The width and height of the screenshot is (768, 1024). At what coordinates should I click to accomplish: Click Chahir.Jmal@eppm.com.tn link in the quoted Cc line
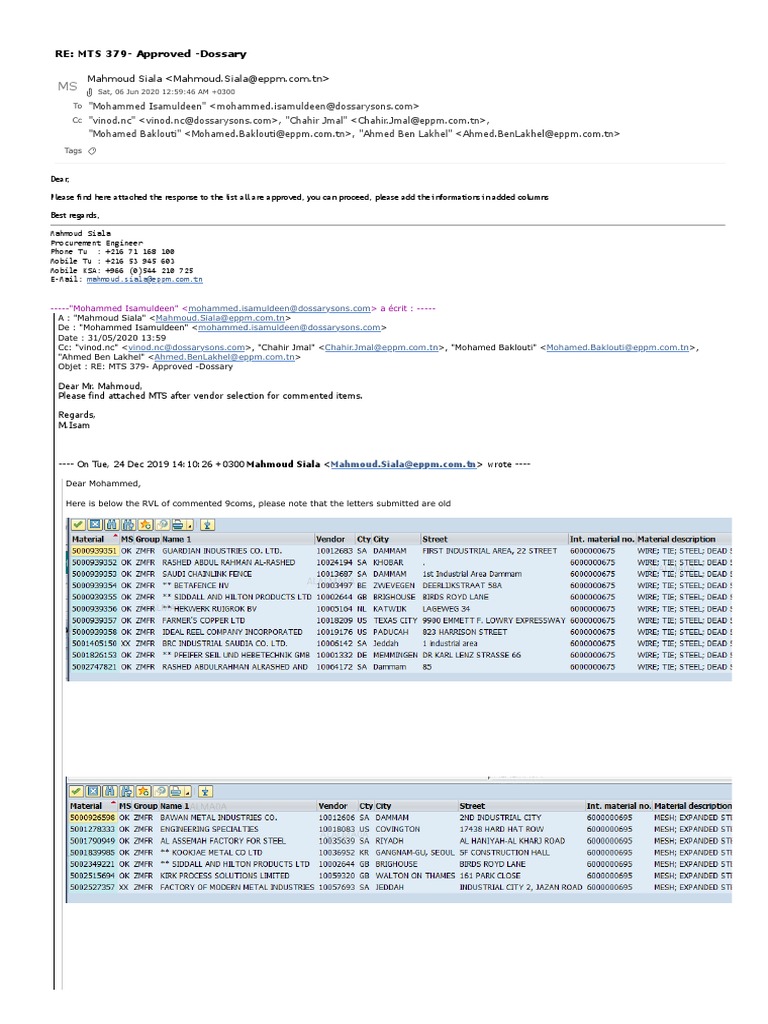(381, 347)
